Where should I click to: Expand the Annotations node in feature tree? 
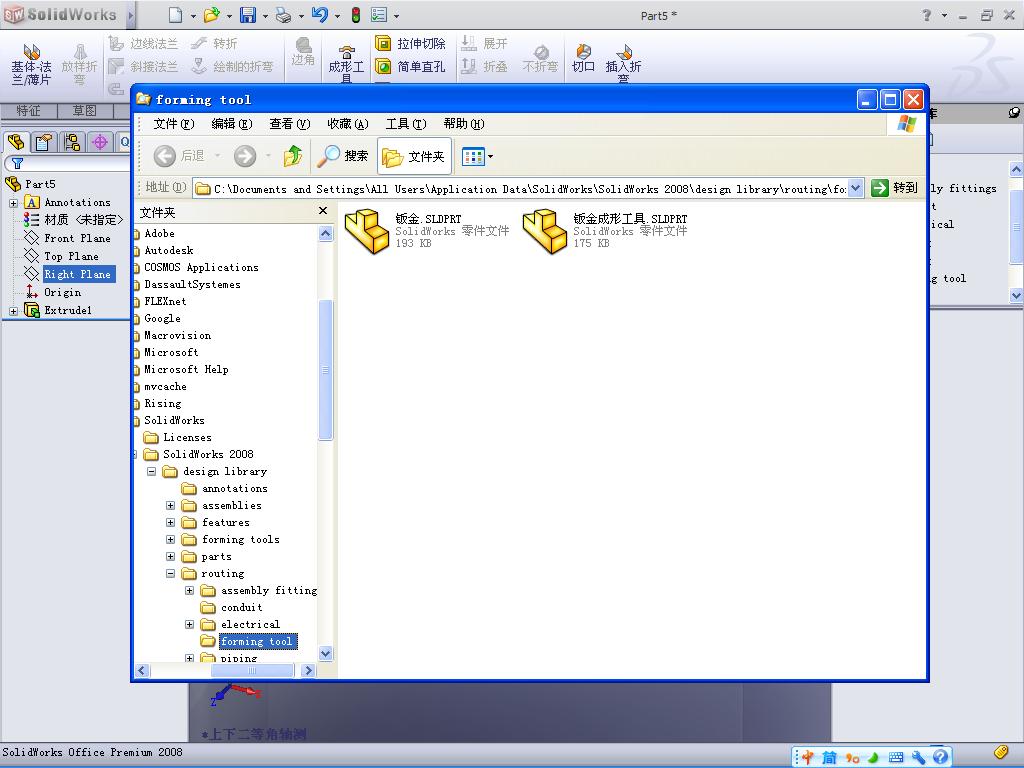pyautogui.click(x=13, y=203)
